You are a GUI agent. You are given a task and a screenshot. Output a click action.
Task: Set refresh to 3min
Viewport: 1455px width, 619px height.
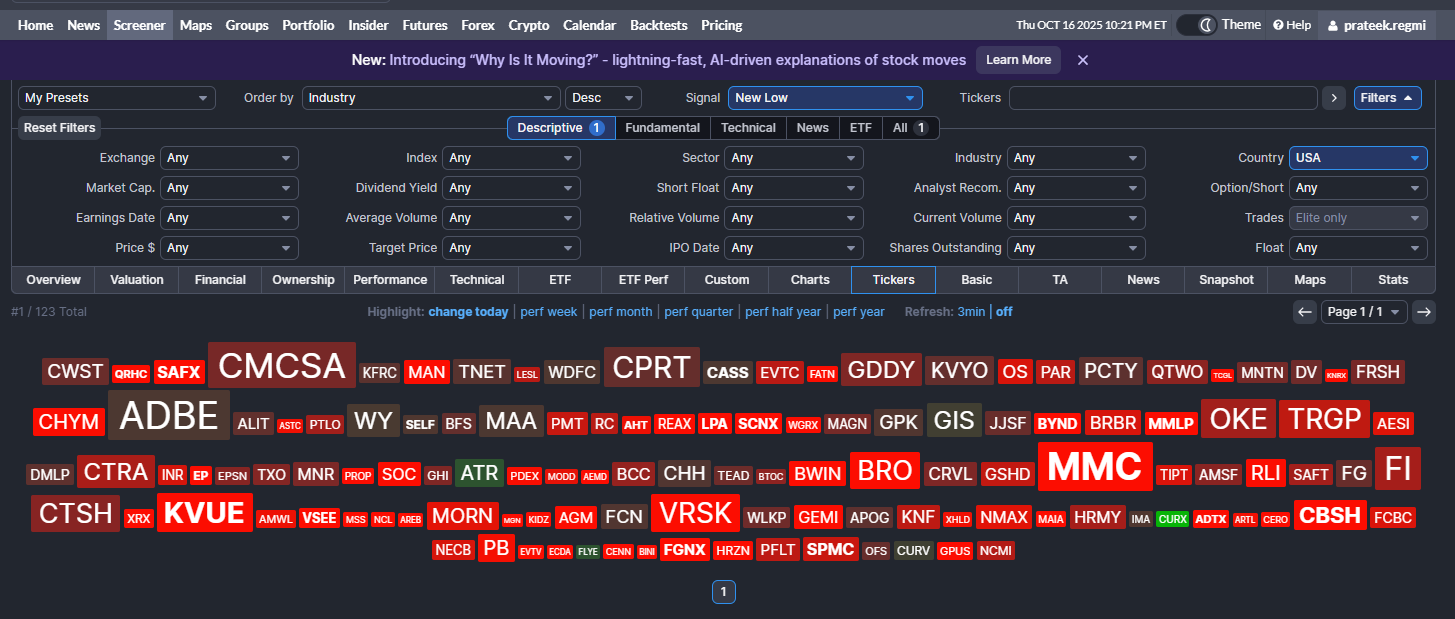click(971, 312)
